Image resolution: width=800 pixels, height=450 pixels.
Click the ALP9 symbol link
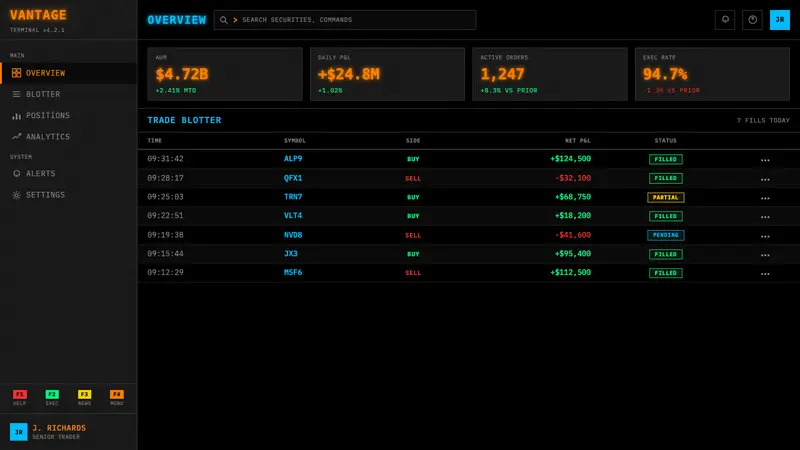[293, 159]
